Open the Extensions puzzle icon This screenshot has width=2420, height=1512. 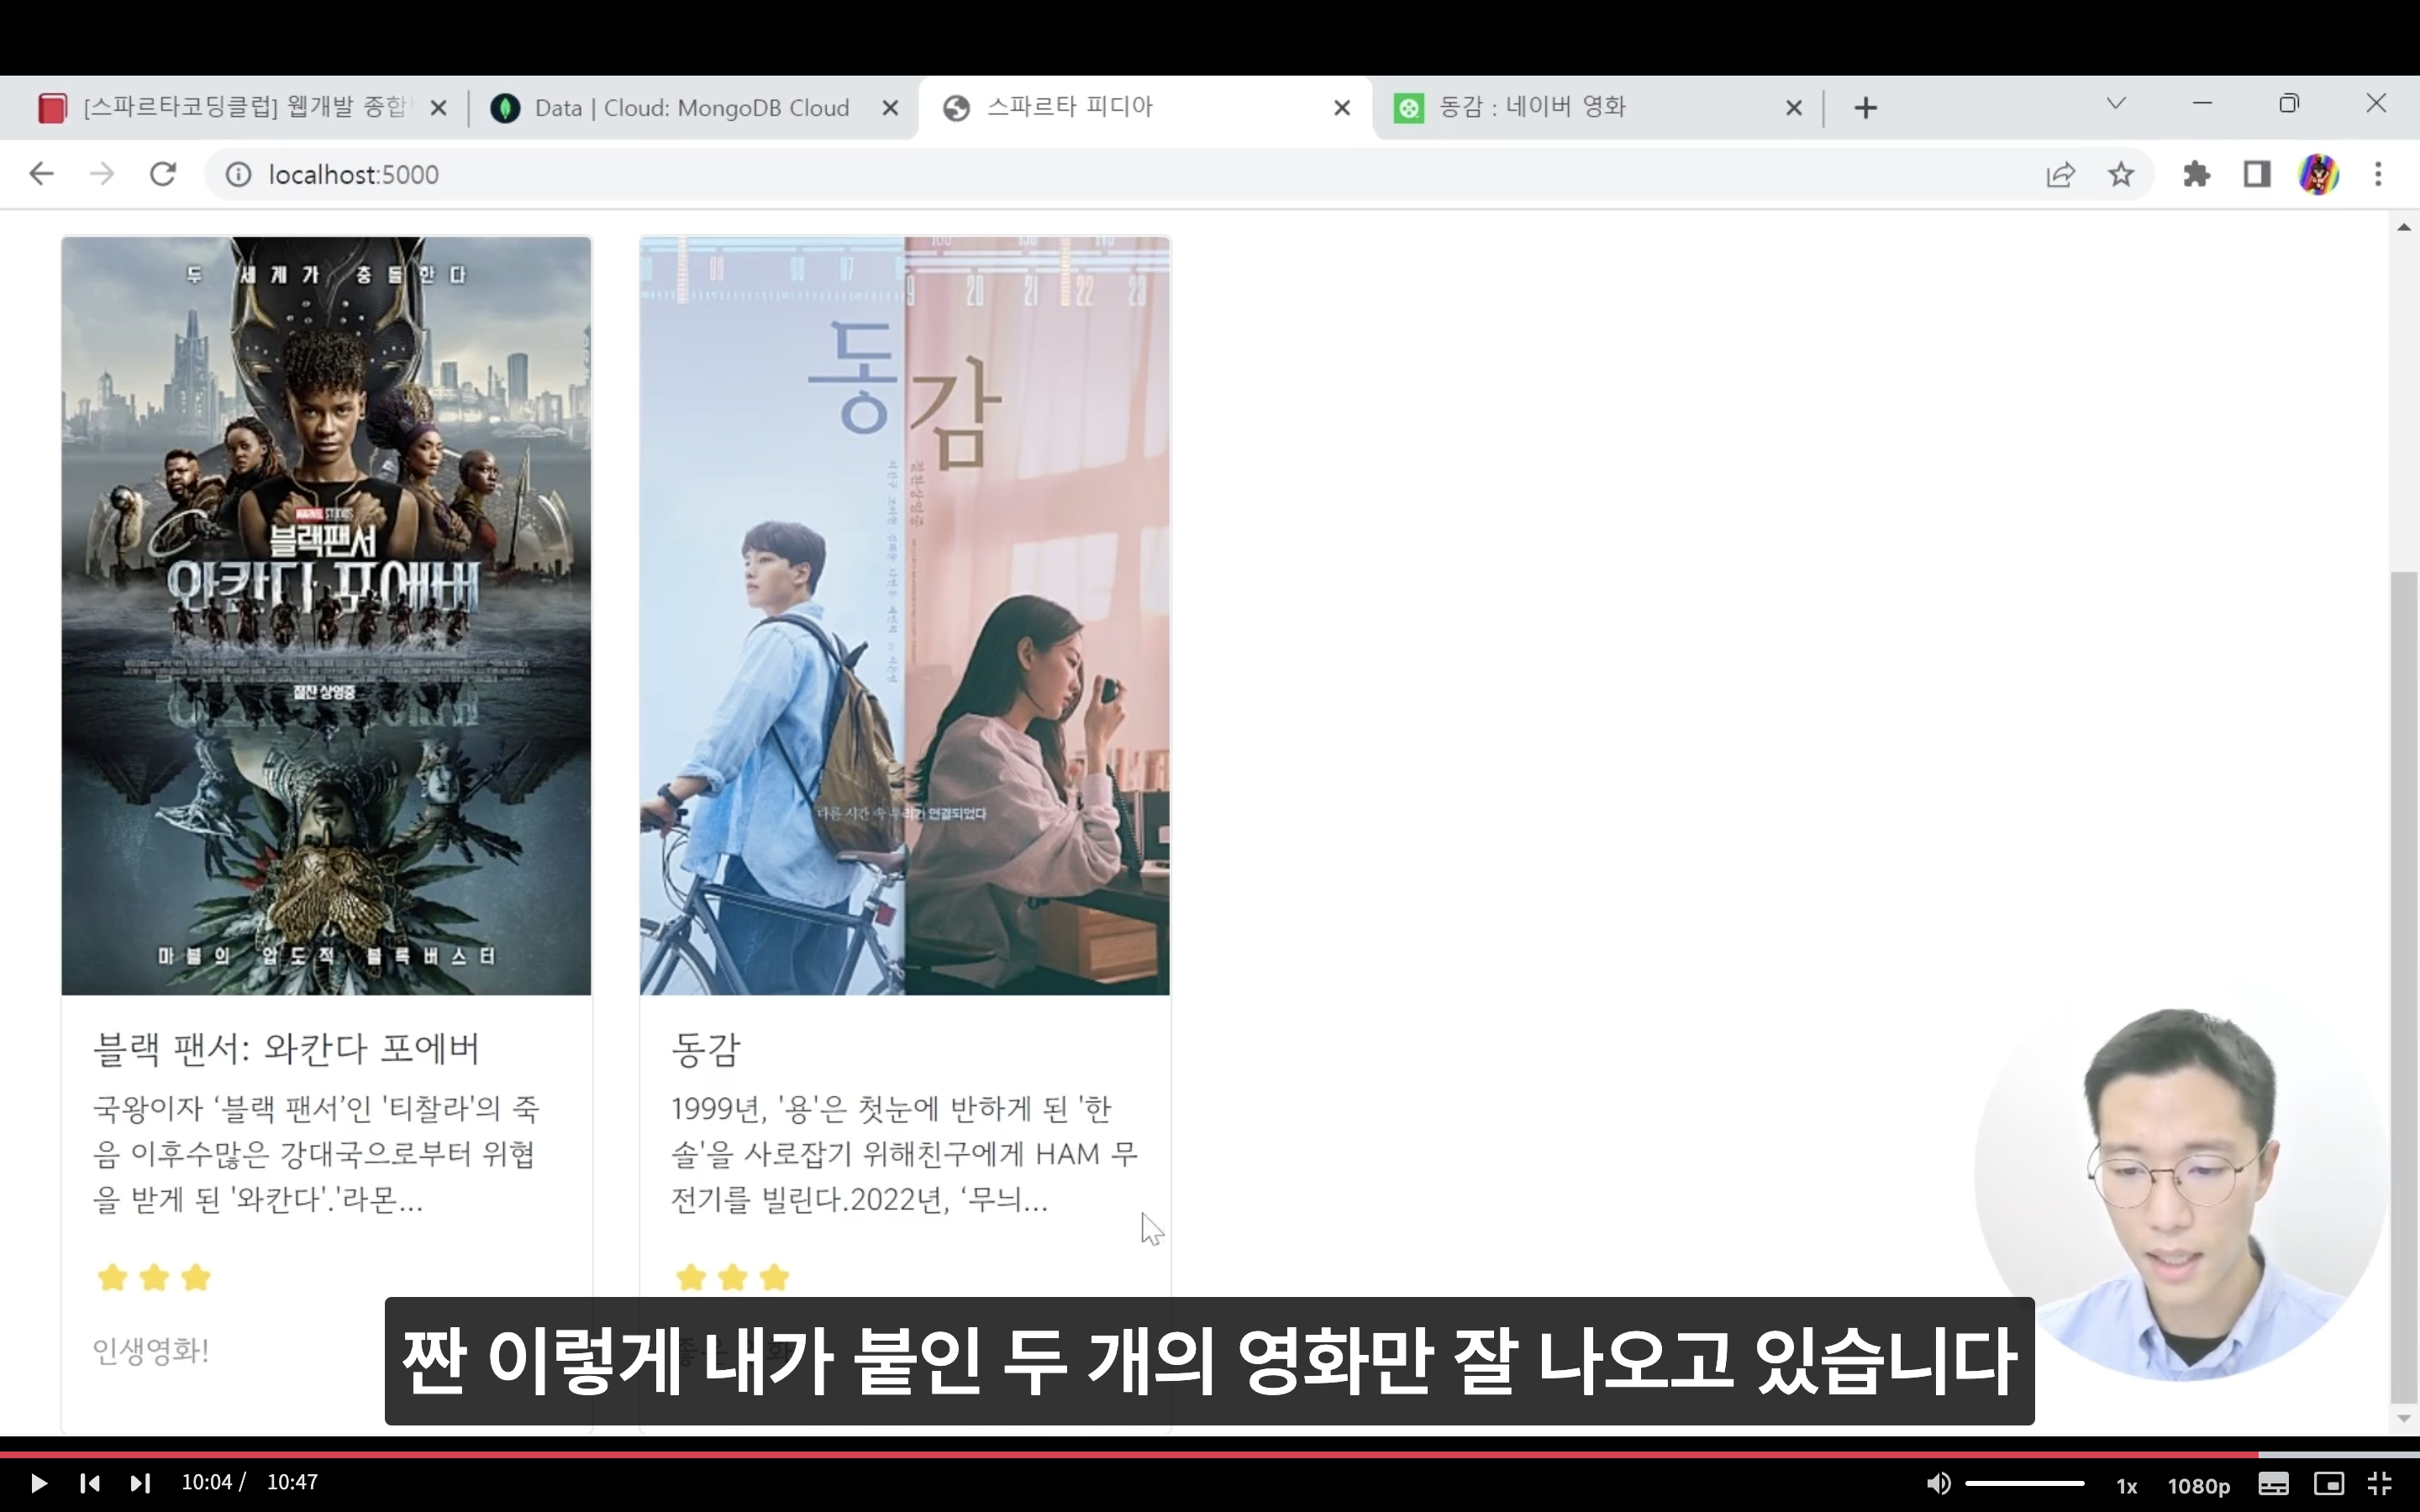pos(2196,175)
